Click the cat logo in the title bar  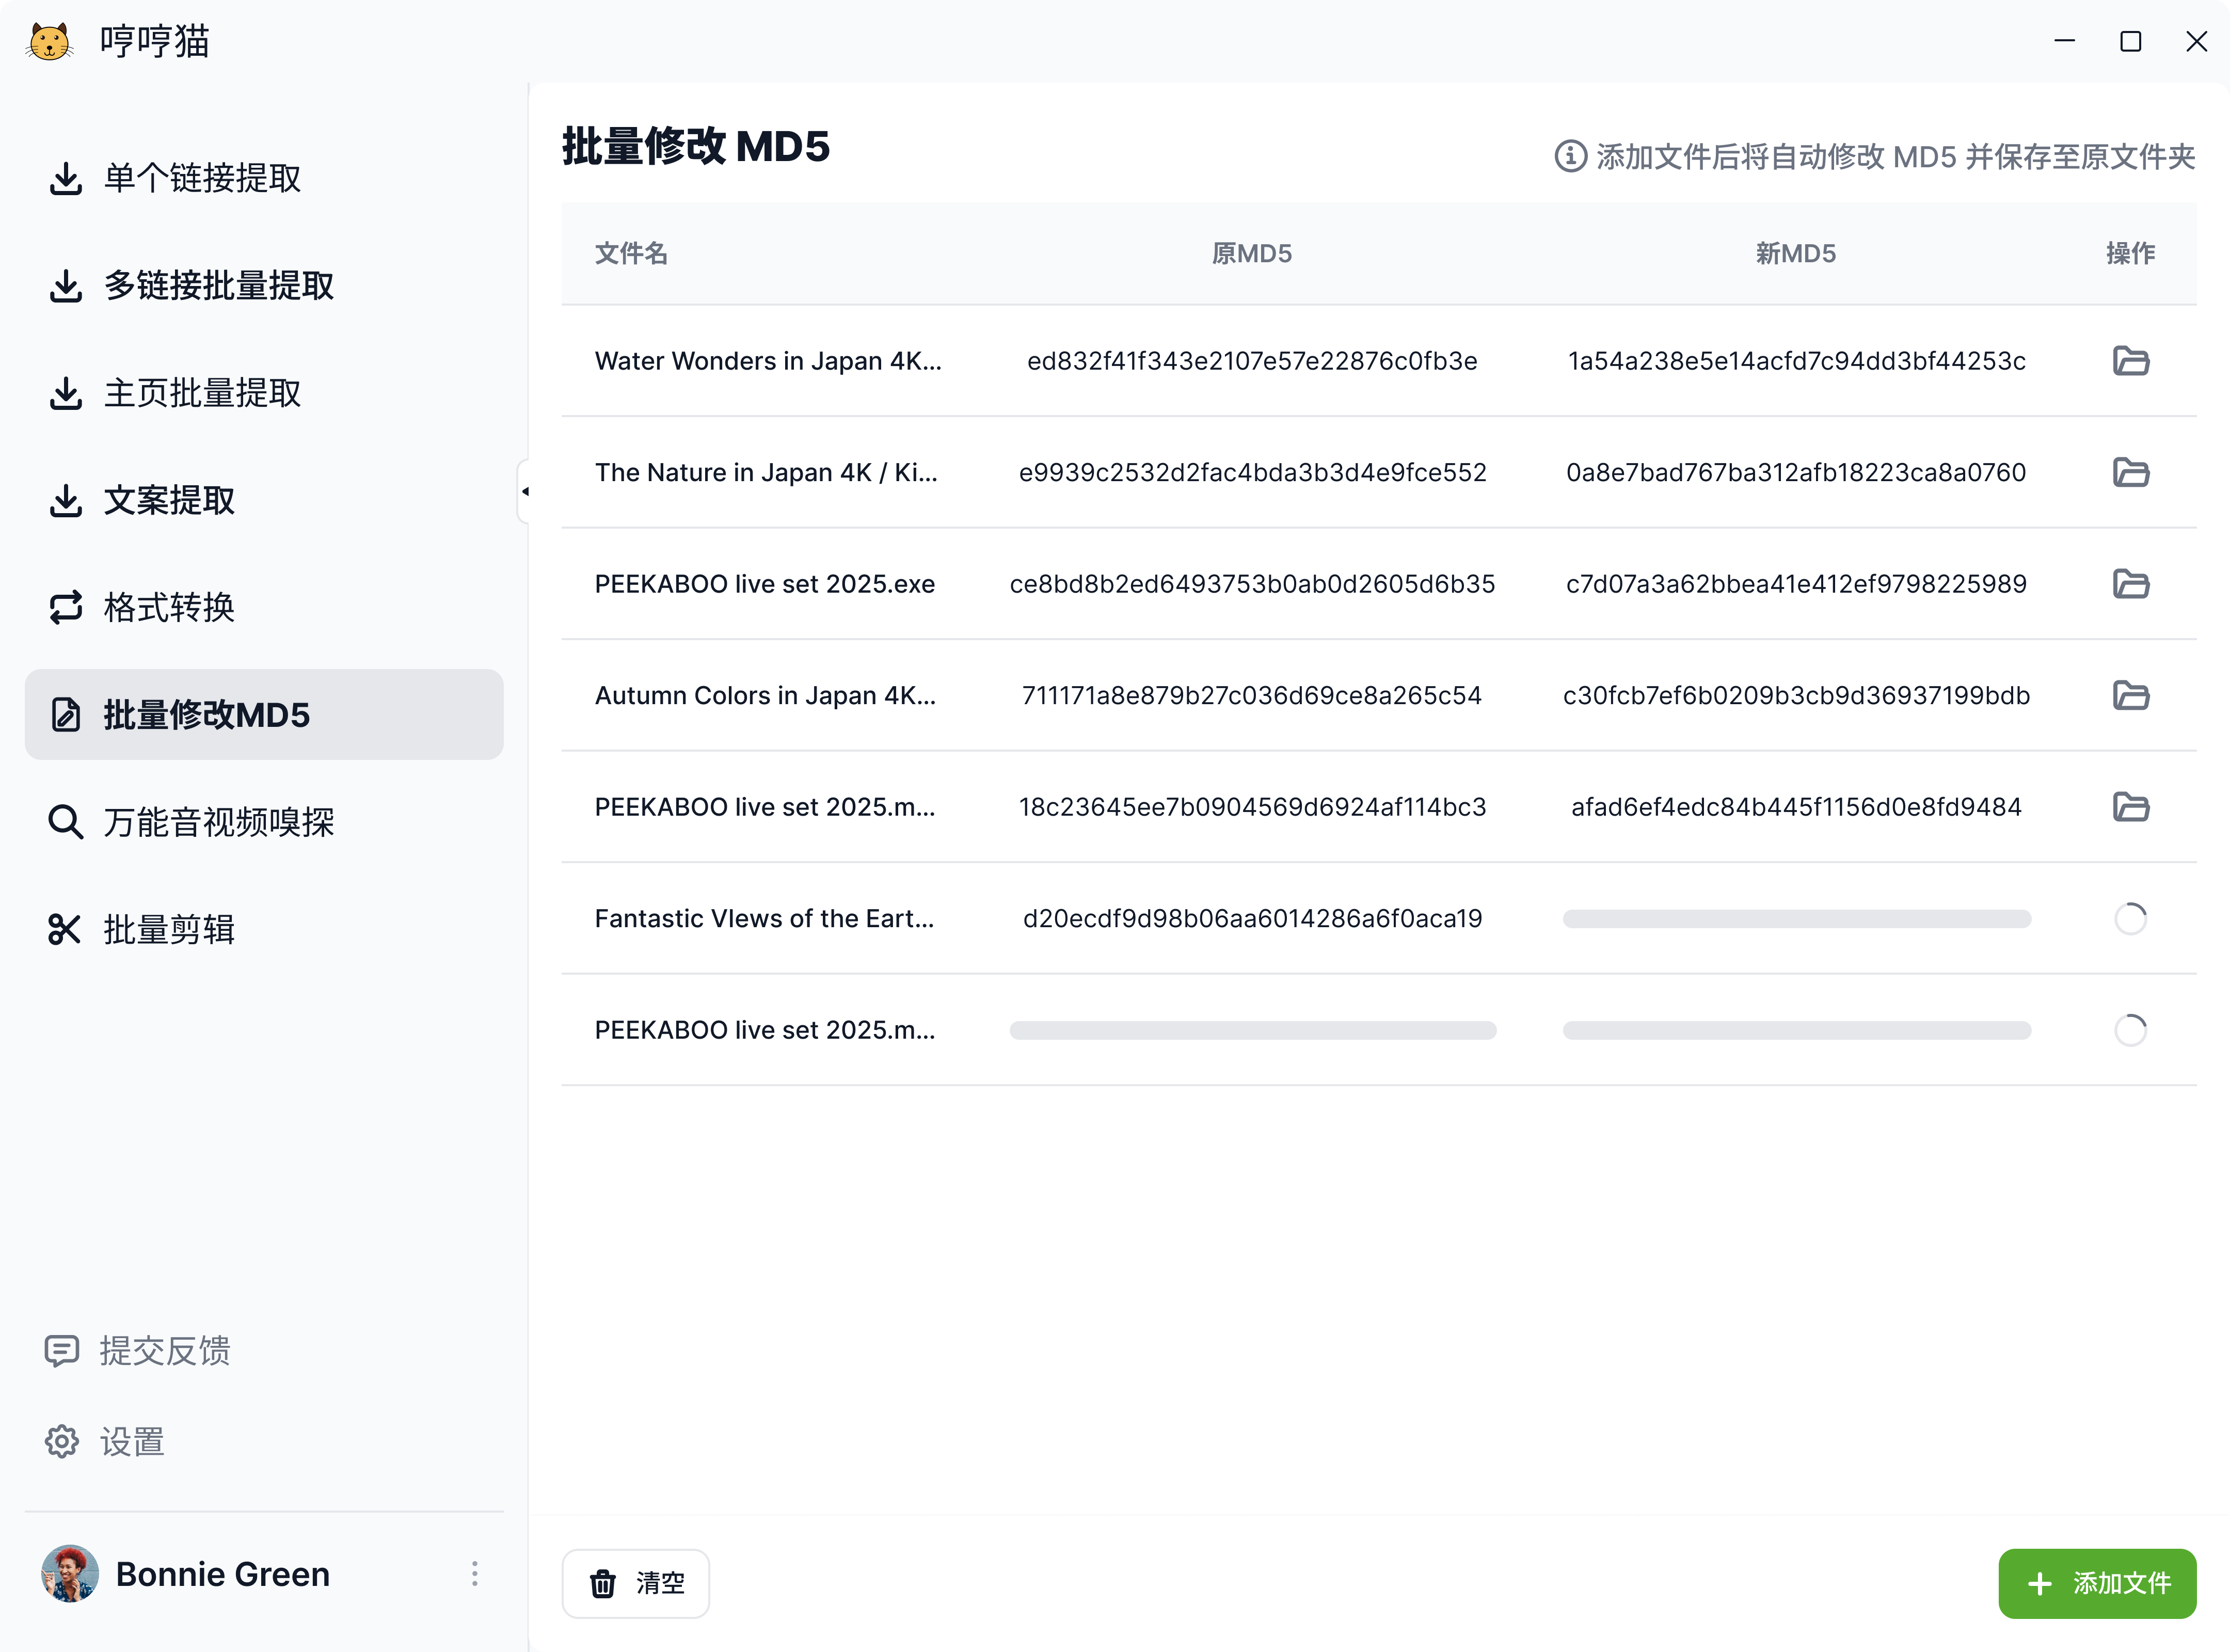click(x=49, y=41)
